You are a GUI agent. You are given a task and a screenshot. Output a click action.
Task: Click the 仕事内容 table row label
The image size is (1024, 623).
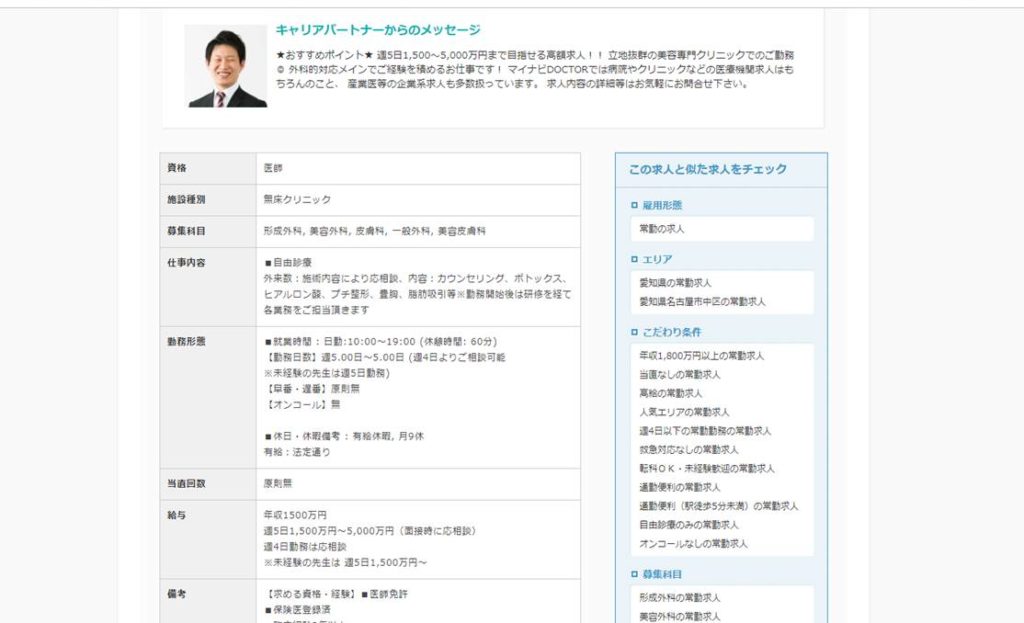[x=186, y=263]
